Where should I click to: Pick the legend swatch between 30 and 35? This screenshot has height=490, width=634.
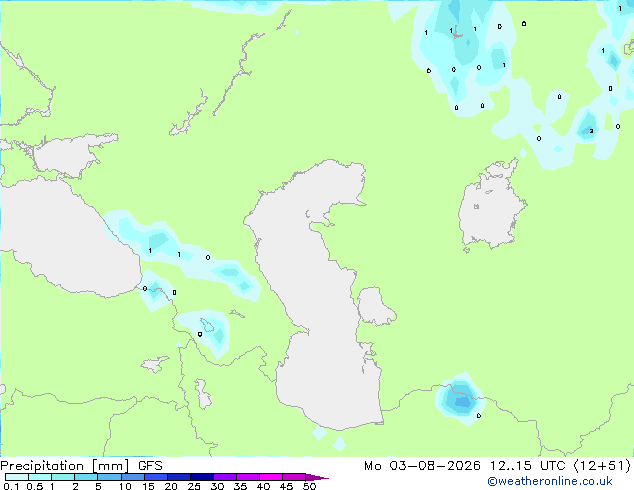tap(225, 477)
